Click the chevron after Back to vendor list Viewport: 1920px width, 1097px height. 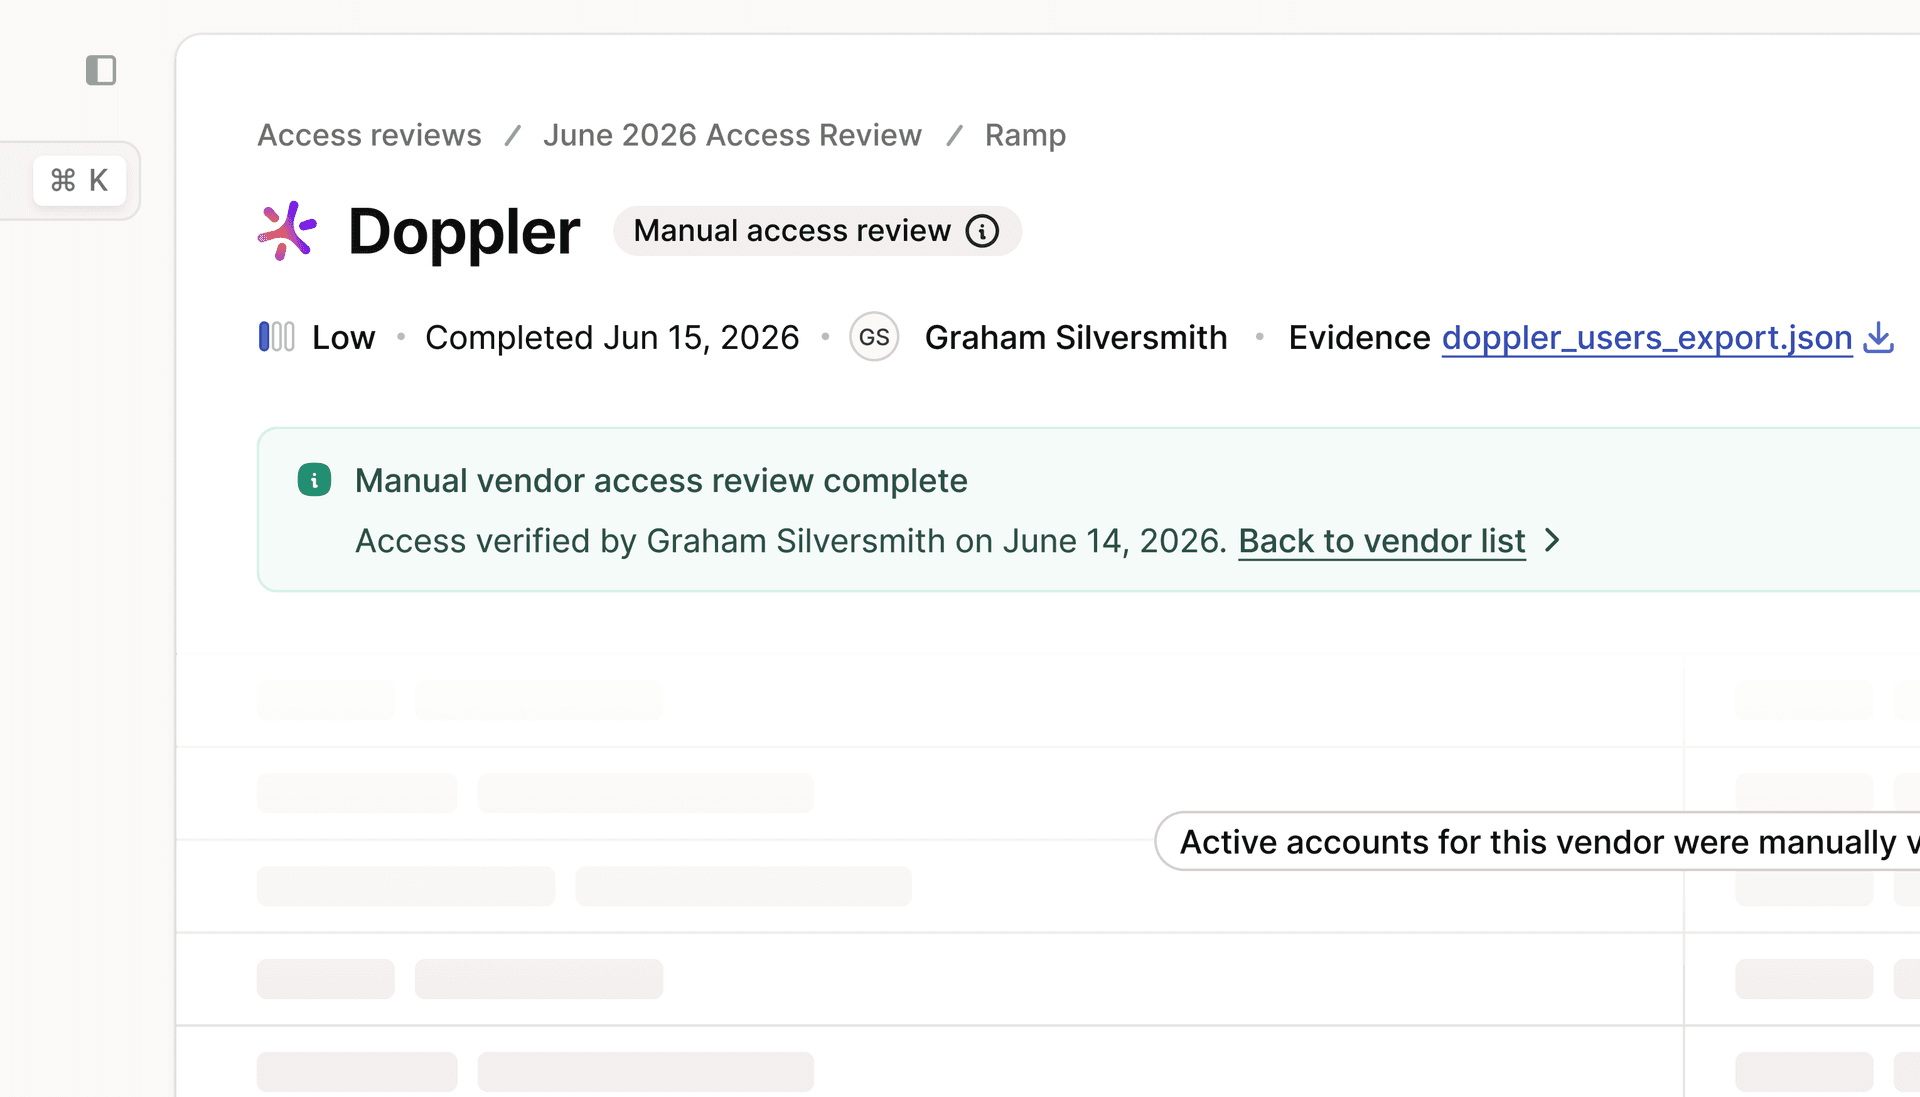pyautogui.click(x=1552, y=541)
